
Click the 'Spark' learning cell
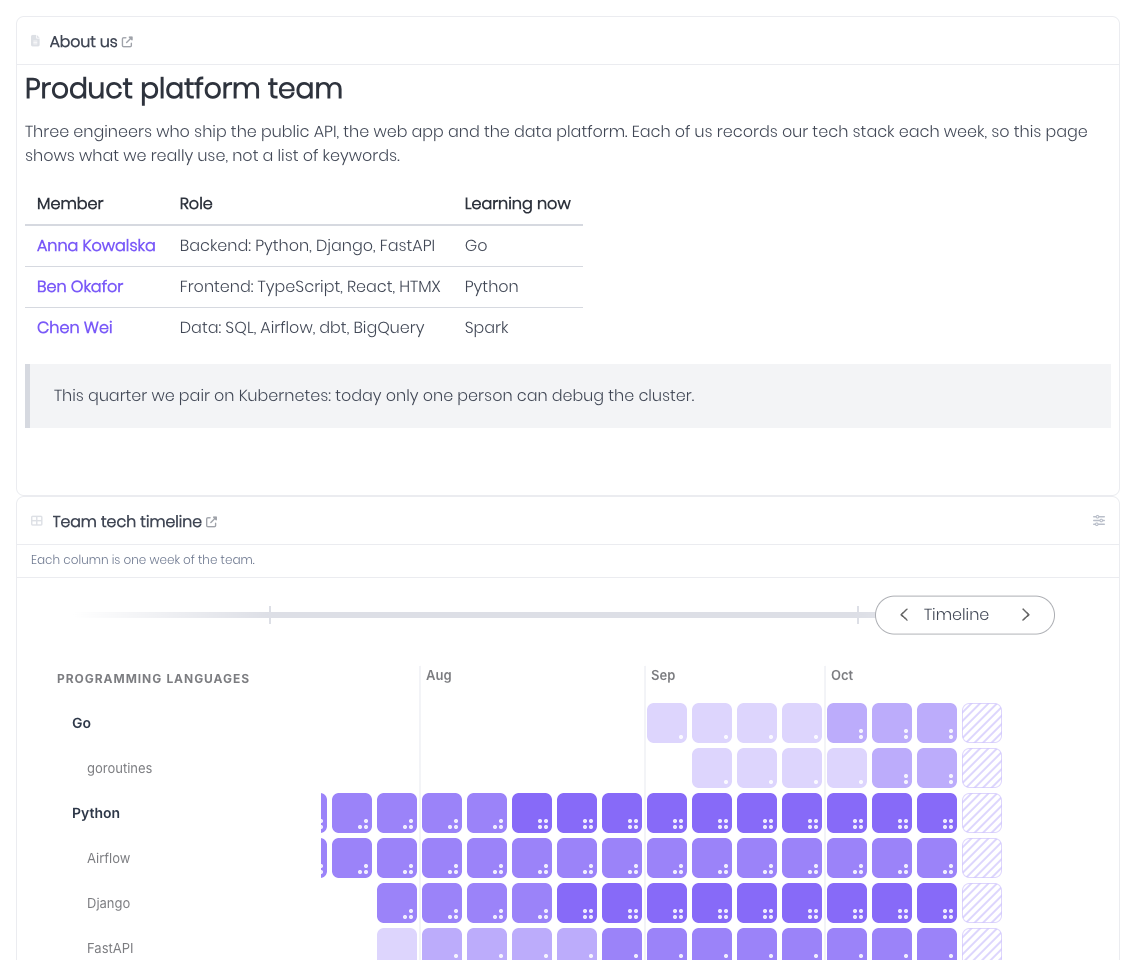486,327
